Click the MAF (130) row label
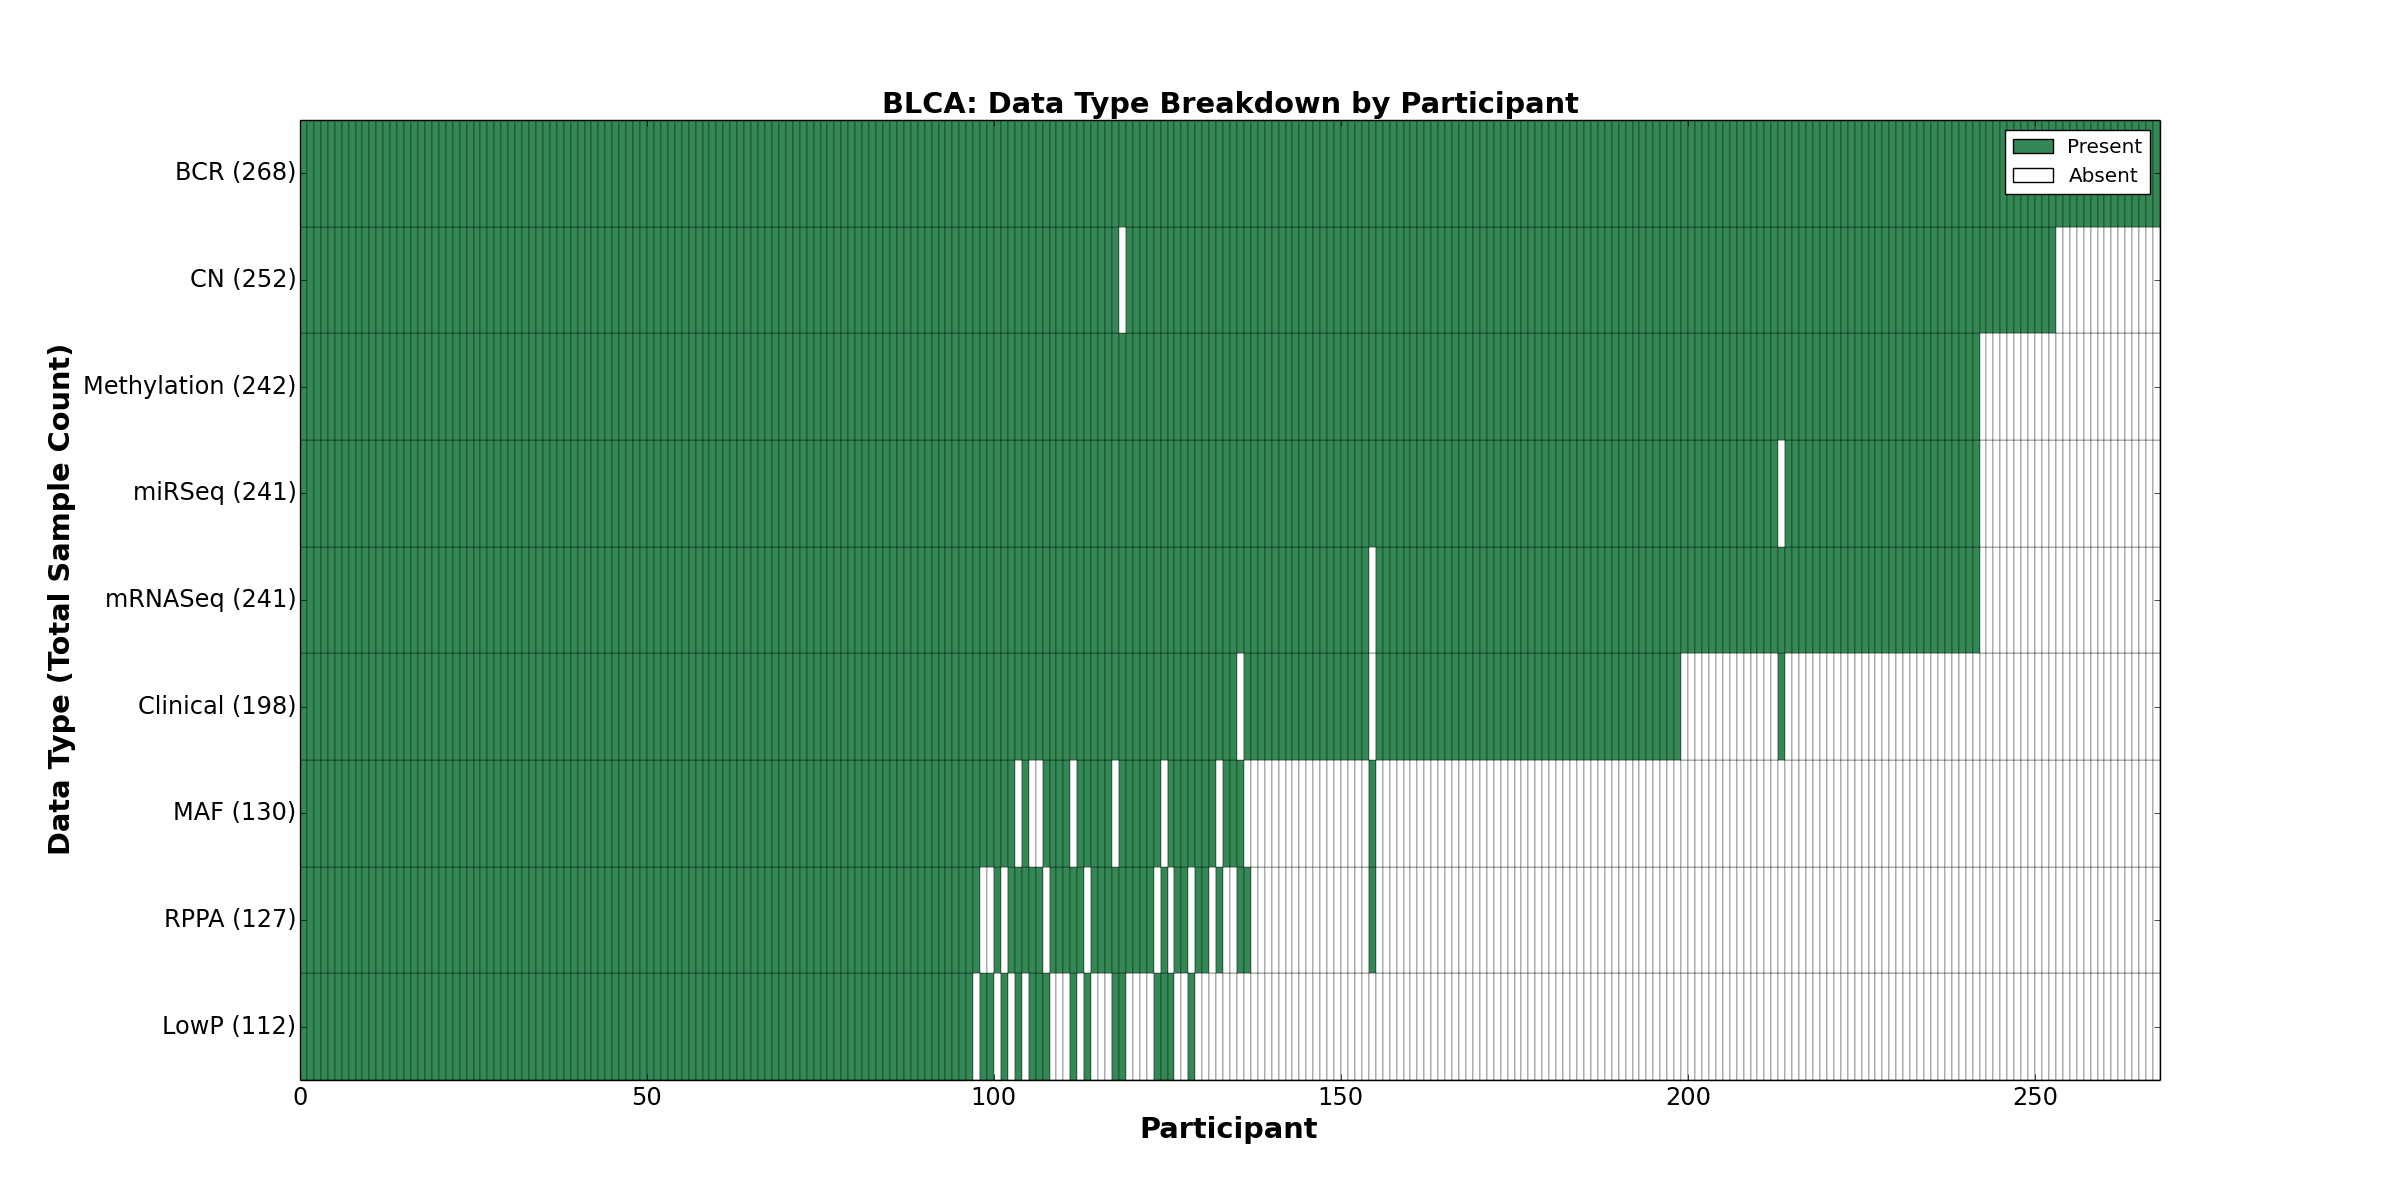The image size is (2400, 1200). [x=234, y=812]
